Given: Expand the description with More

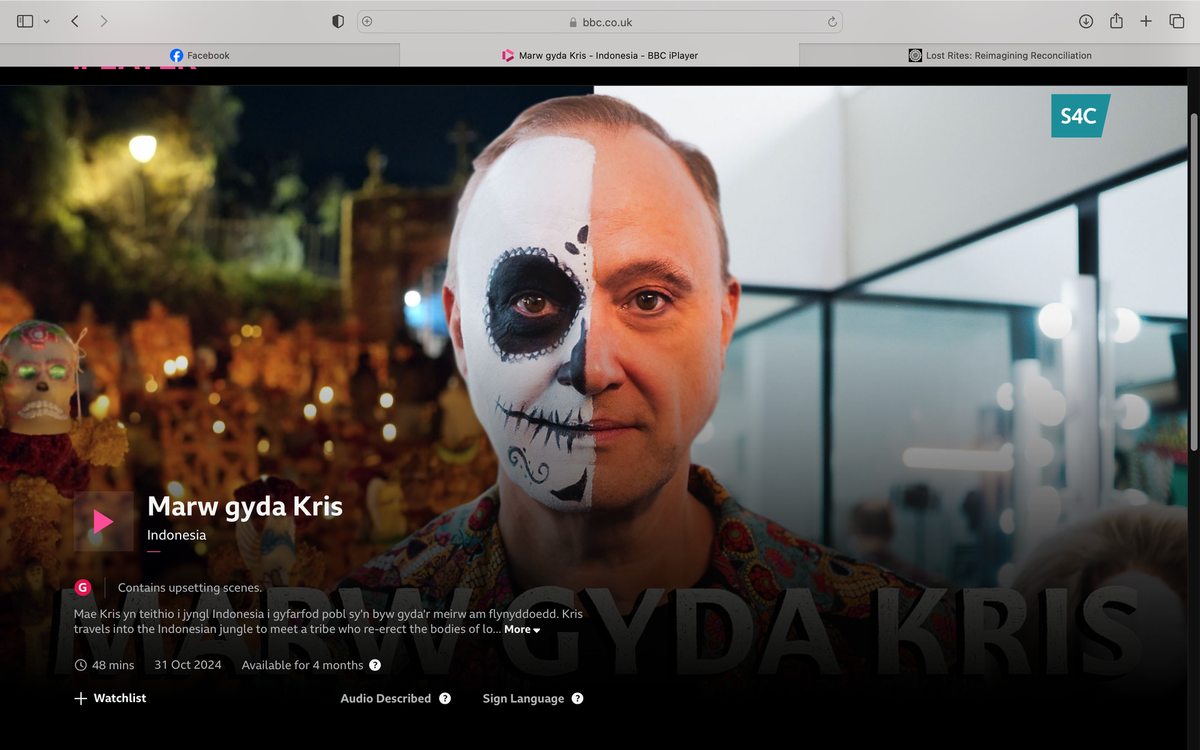Looking at the screenshot, I should [522, 629].
